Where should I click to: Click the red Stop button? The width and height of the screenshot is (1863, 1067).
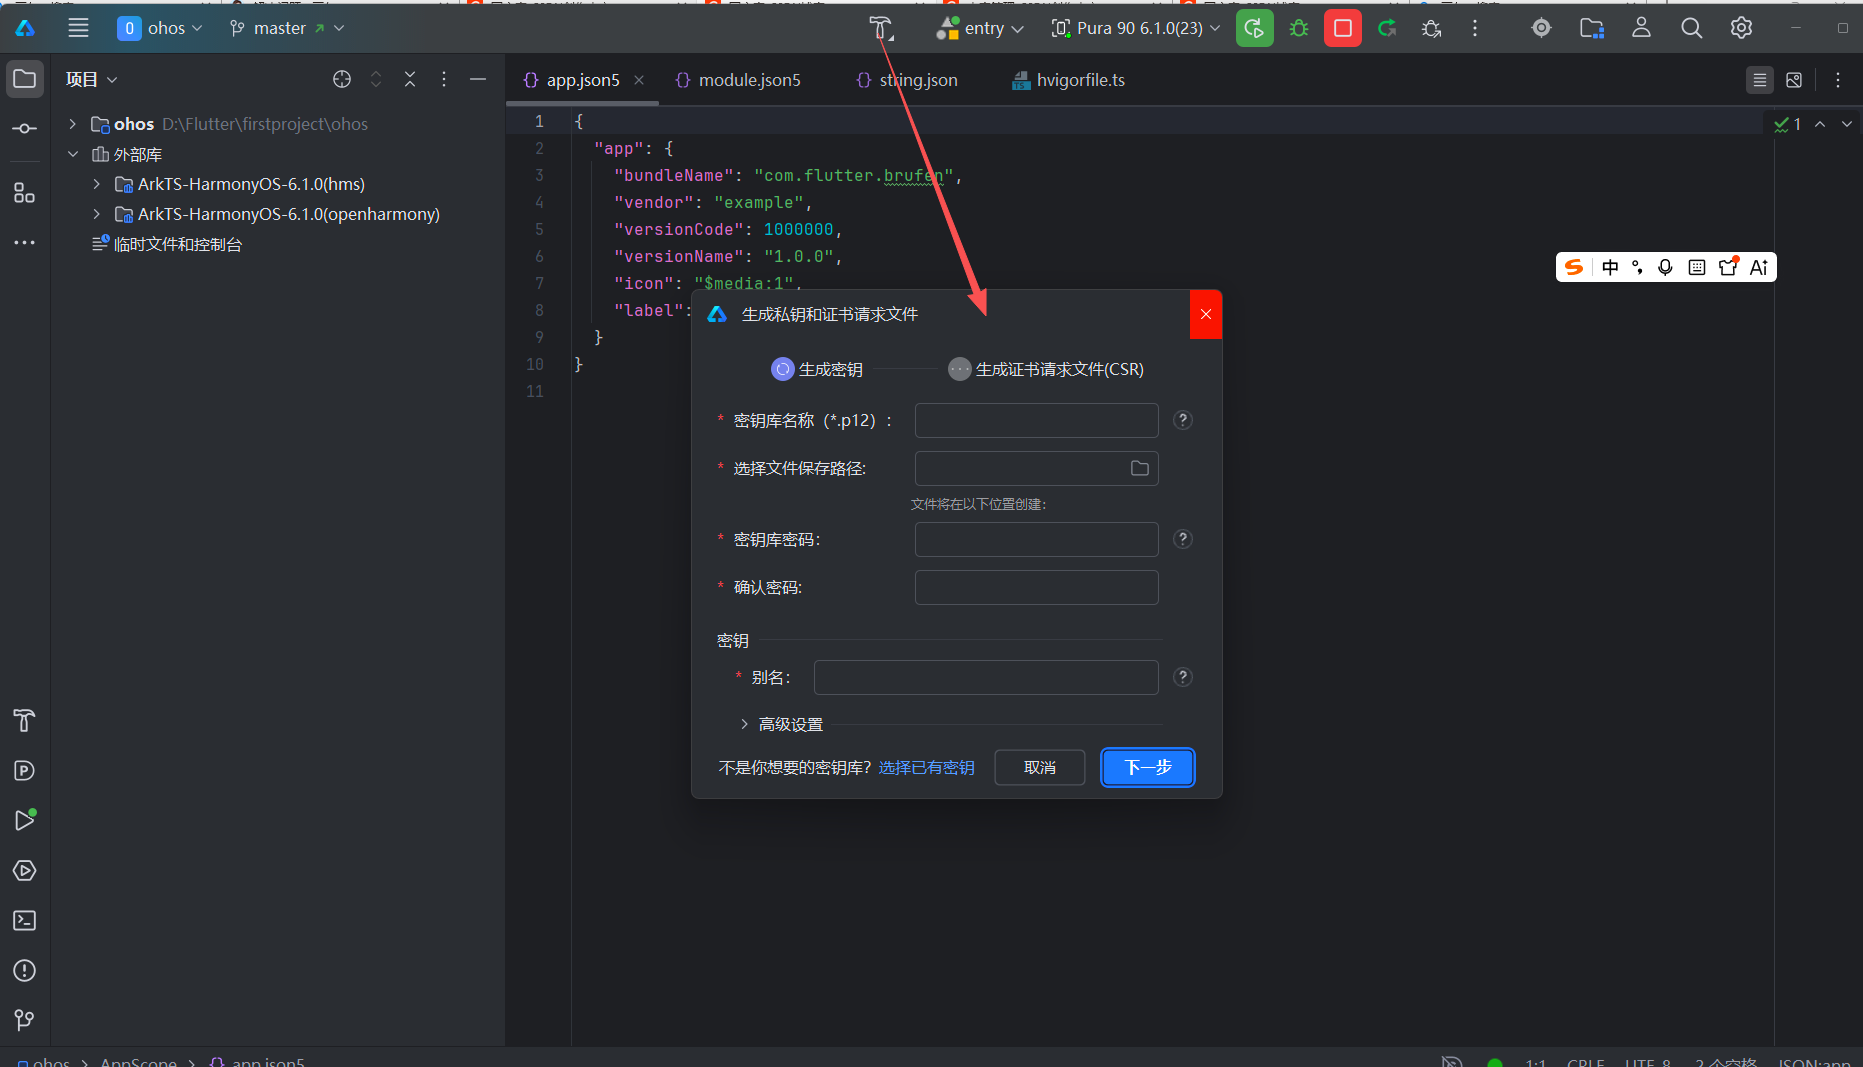(x=1342, y=28)
